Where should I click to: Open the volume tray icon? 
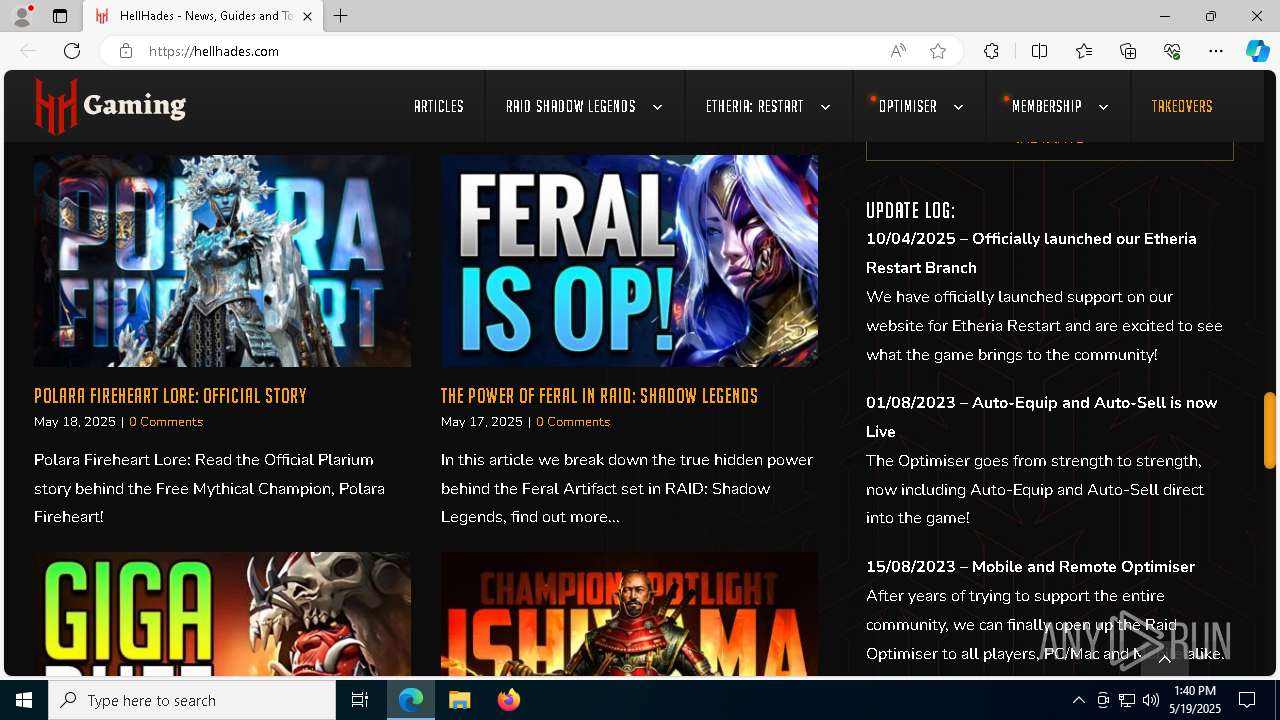[1151, 700]
